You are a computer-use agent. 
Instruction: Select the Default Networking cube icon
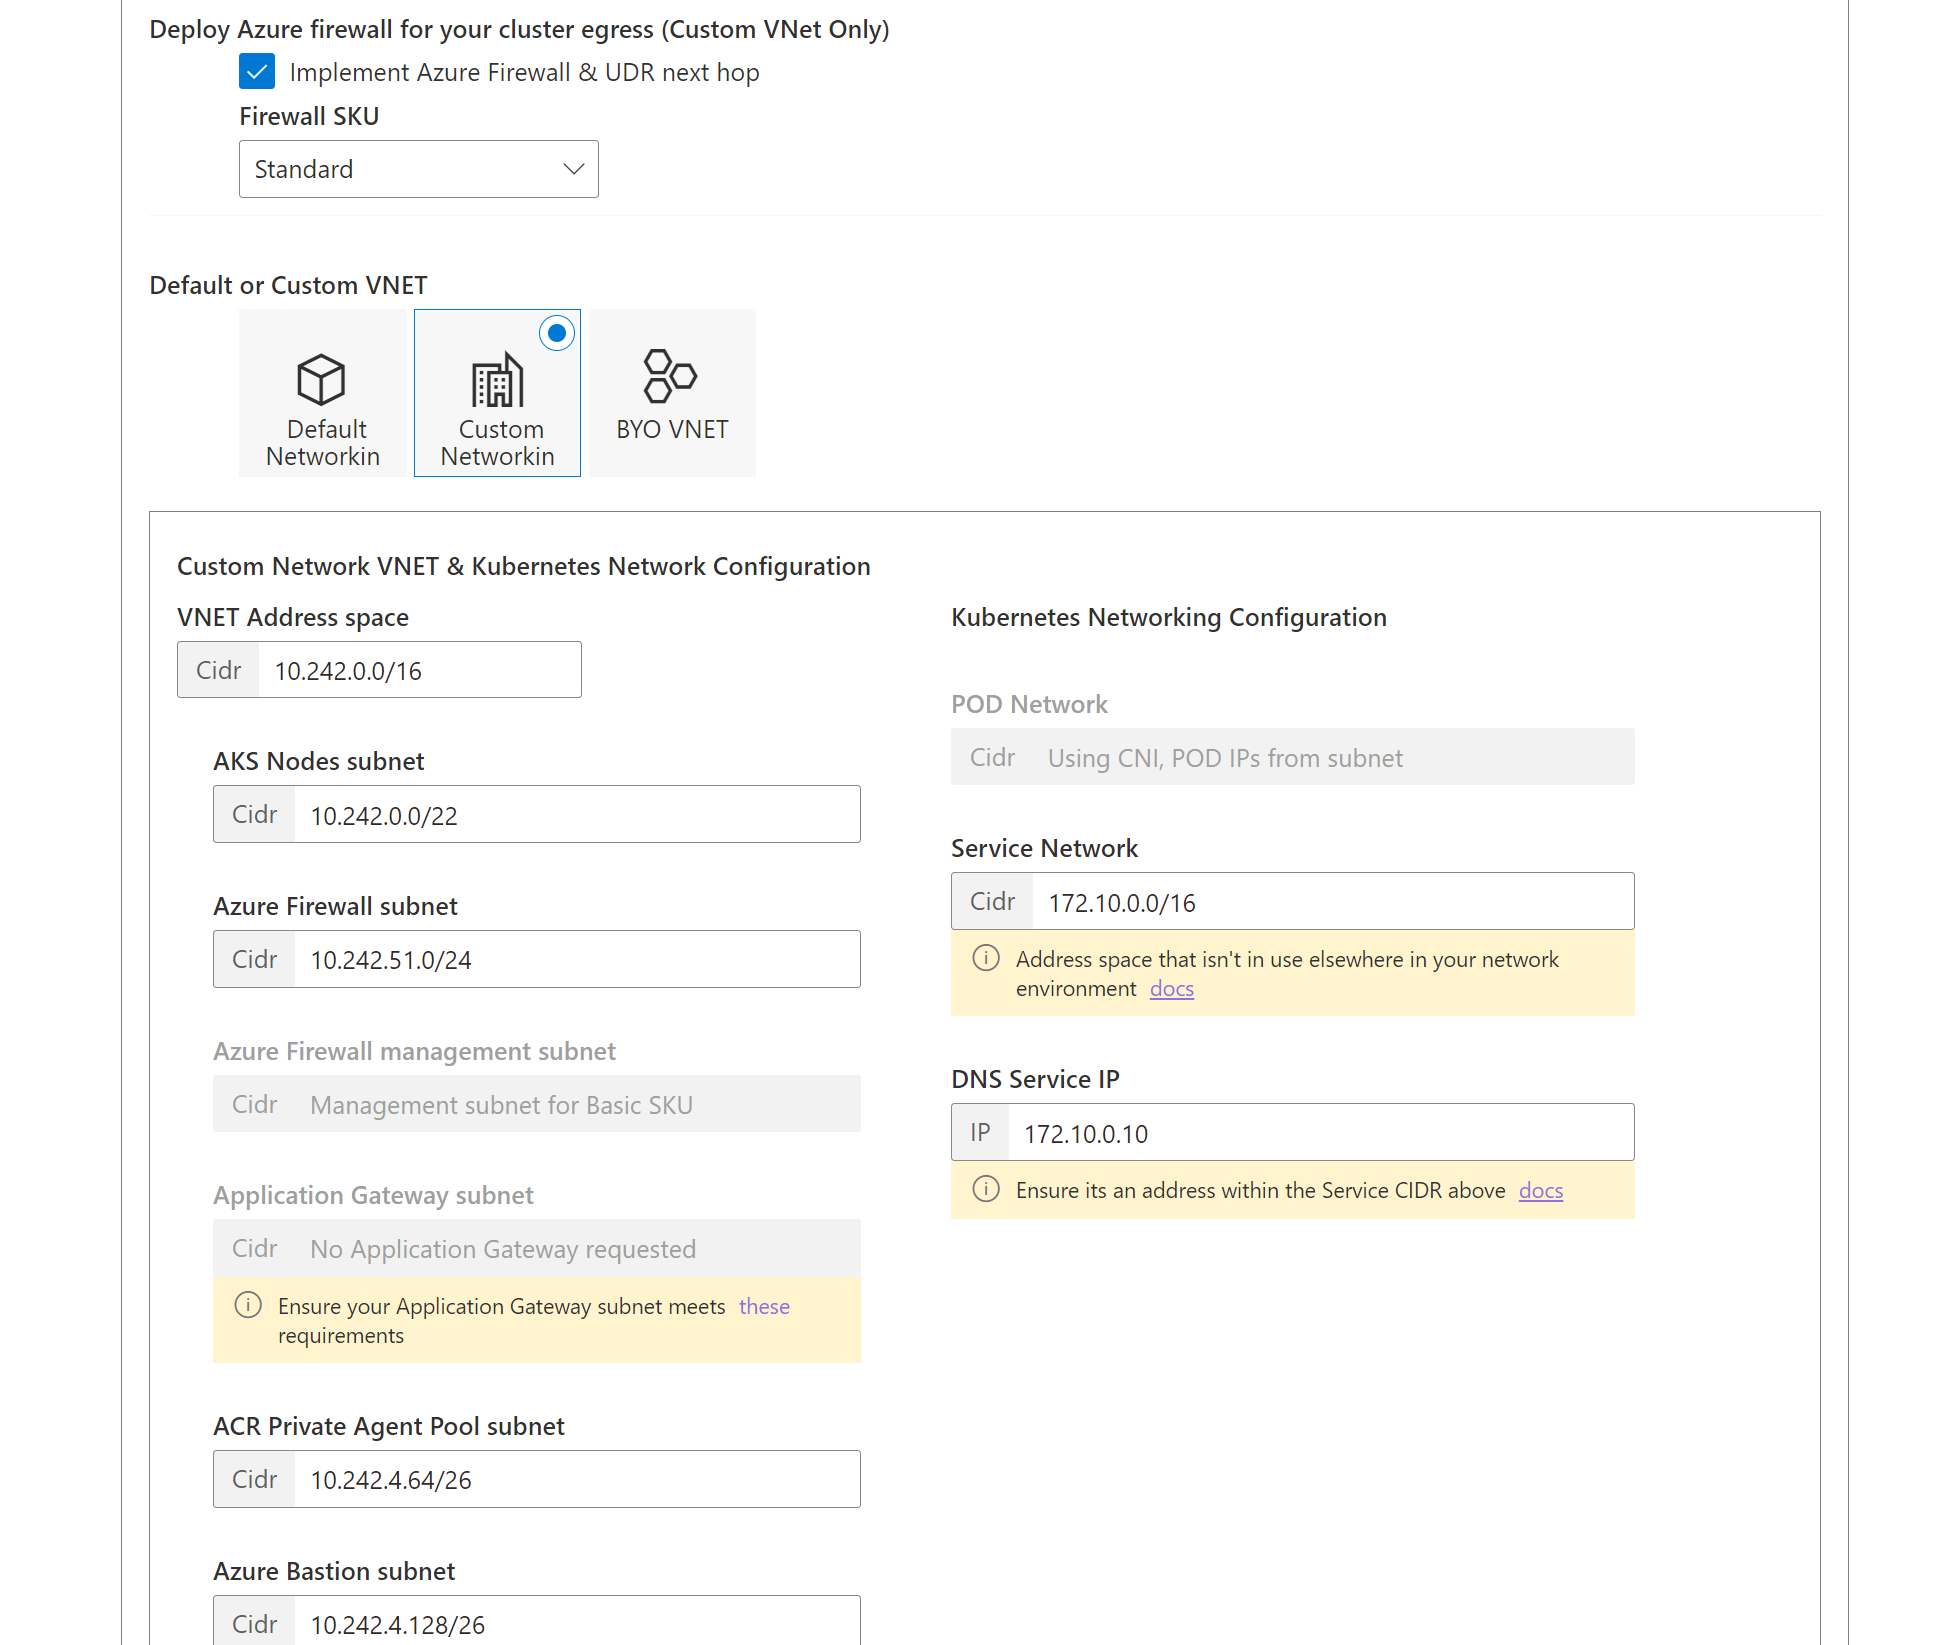point(322,378)
